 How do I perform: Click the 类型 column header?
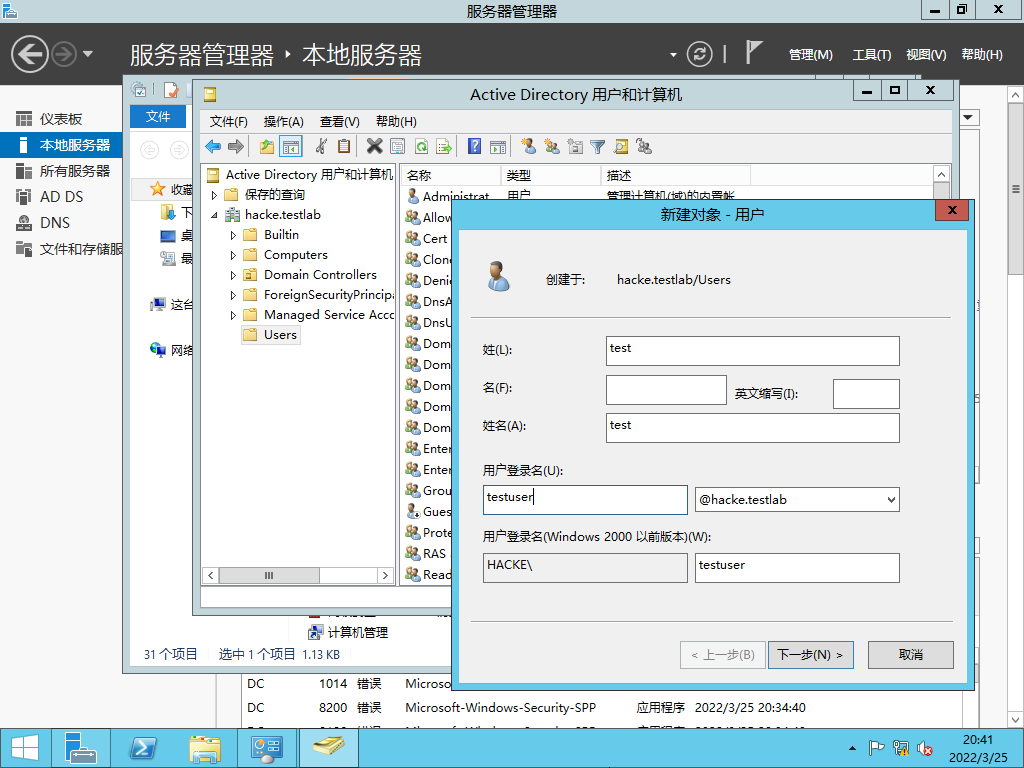click(551, 175)
